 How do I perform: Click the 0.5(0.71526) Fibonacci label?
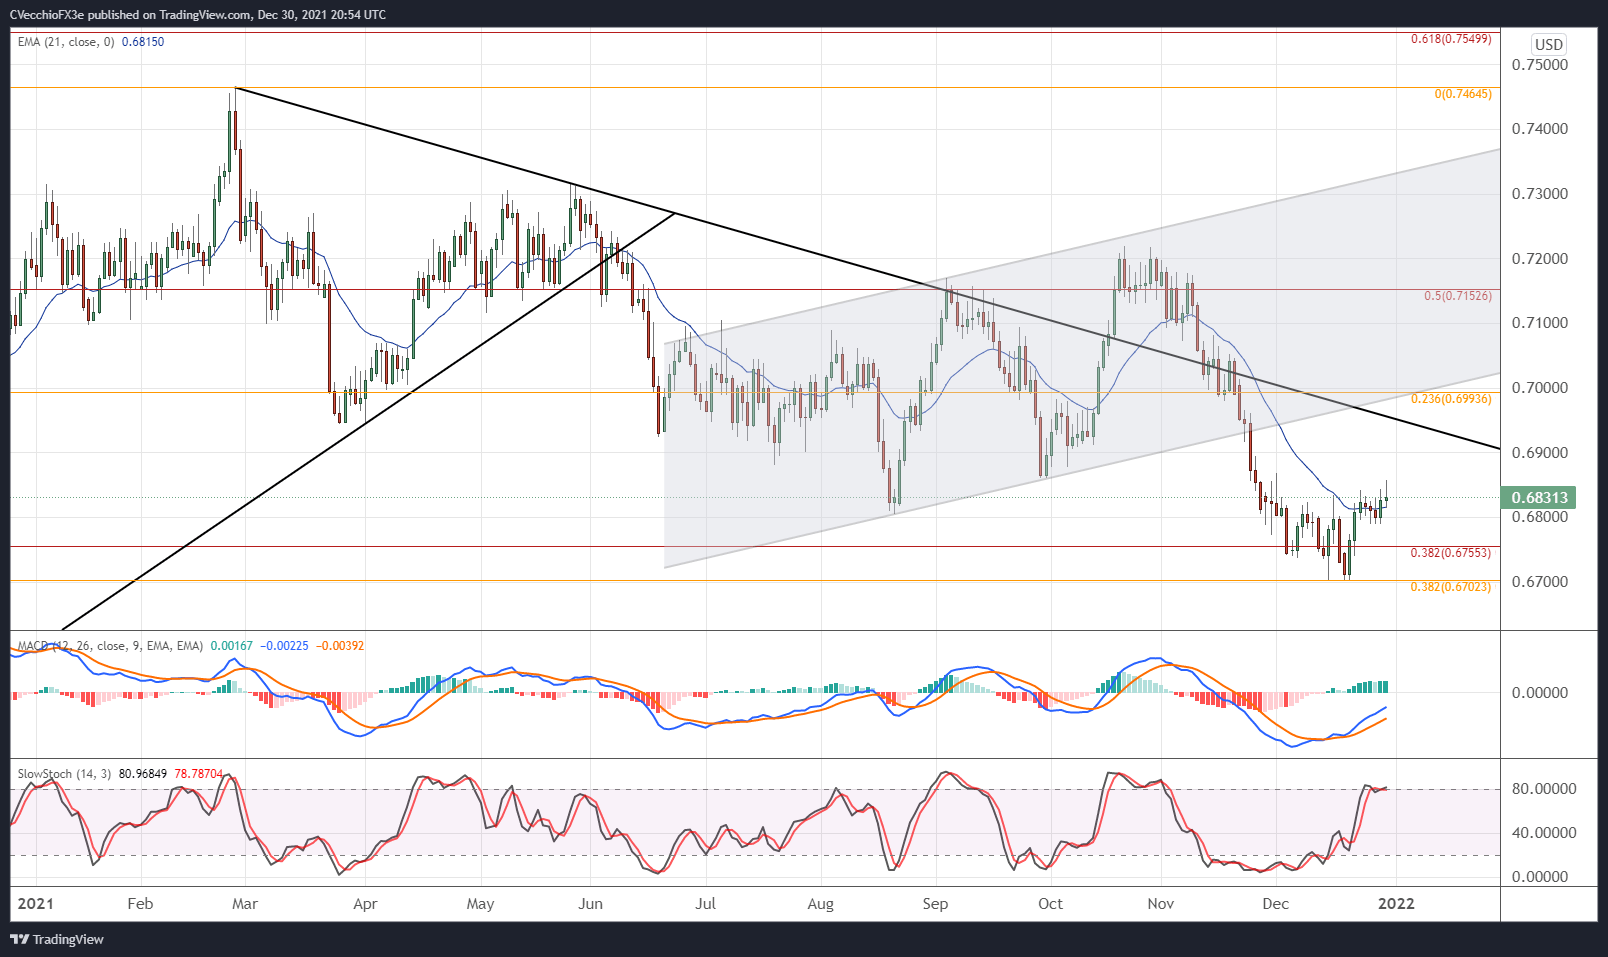[1458, 296]
